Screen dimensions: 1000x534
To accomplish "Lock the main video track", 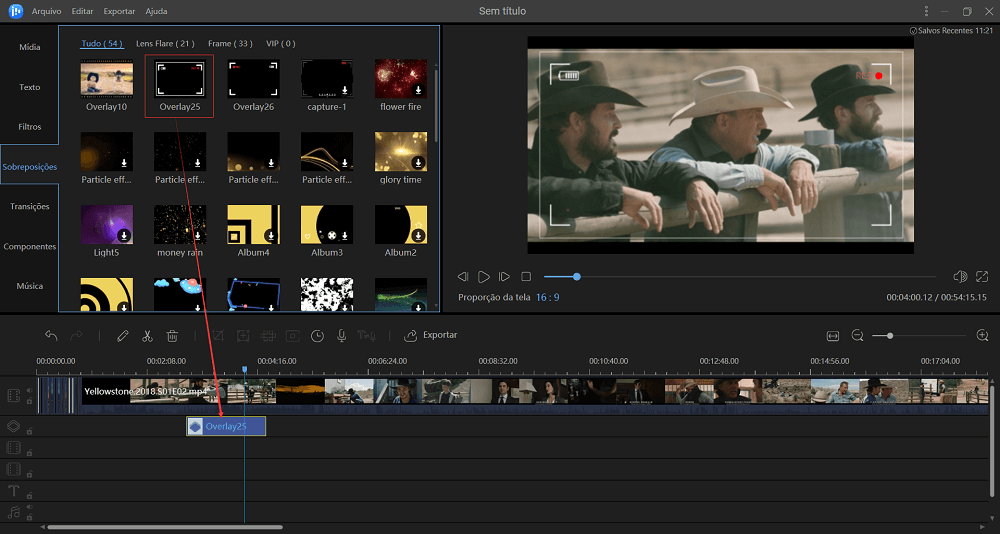I will click(29, 401).
